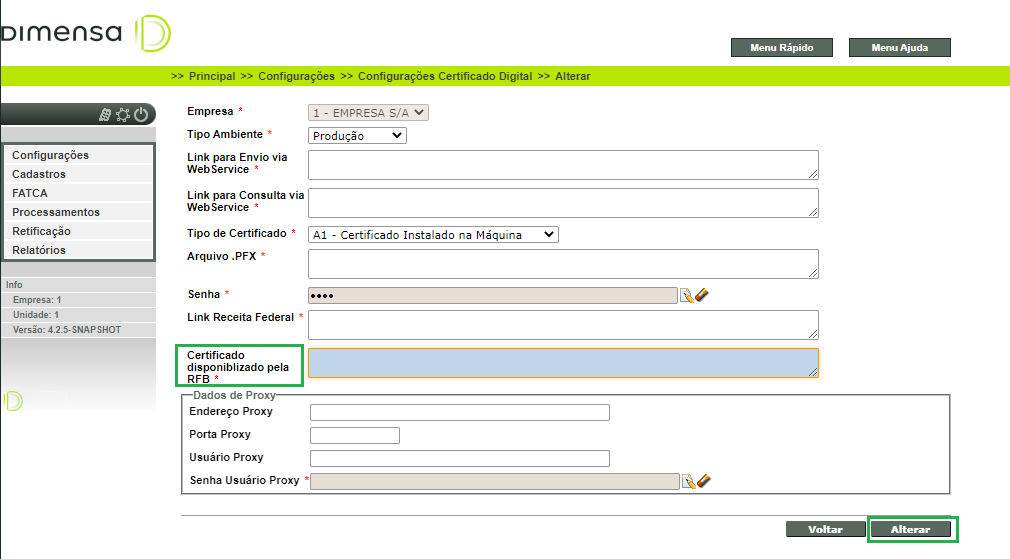Focus the Senha Usuário Proxy field
Image resolution: width=1010 pixels, height=559 pixels.
pyautogui.click(x=495, y=482)
